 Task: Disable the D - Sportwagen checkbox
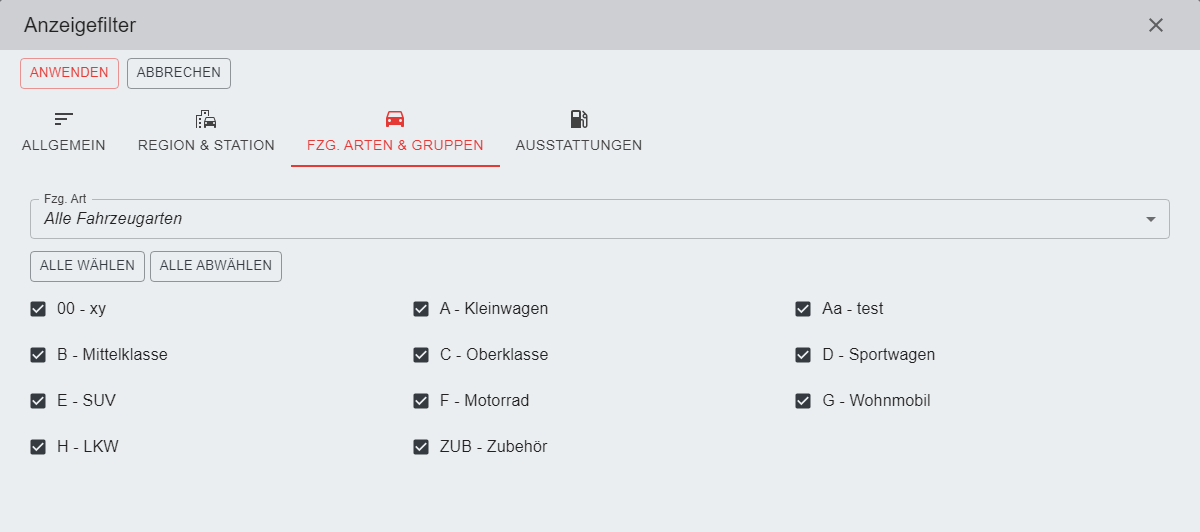(x=803, y=355)
